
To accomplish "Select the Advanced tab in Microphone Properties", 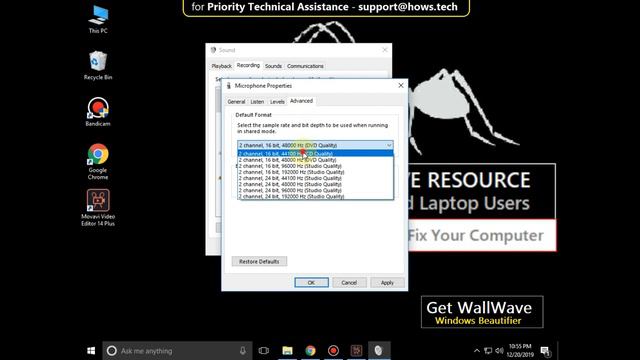I will tap(301, 101).
